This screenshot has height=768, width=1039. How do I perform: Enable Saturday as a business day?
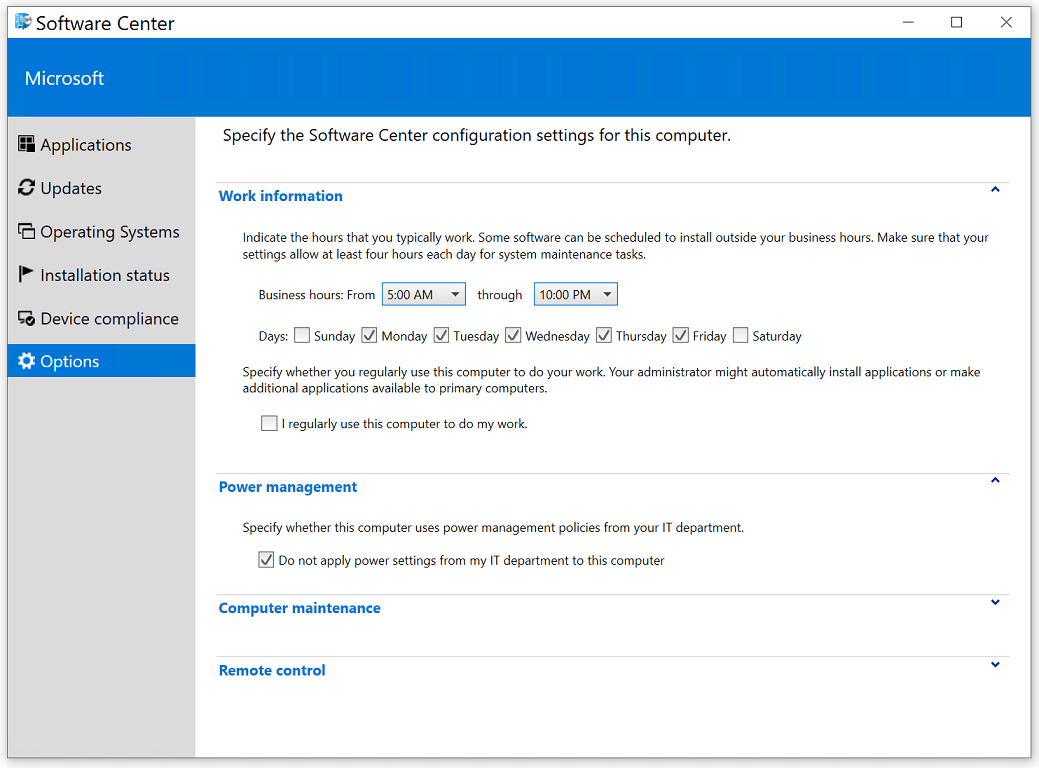click(x=742, y=335)
